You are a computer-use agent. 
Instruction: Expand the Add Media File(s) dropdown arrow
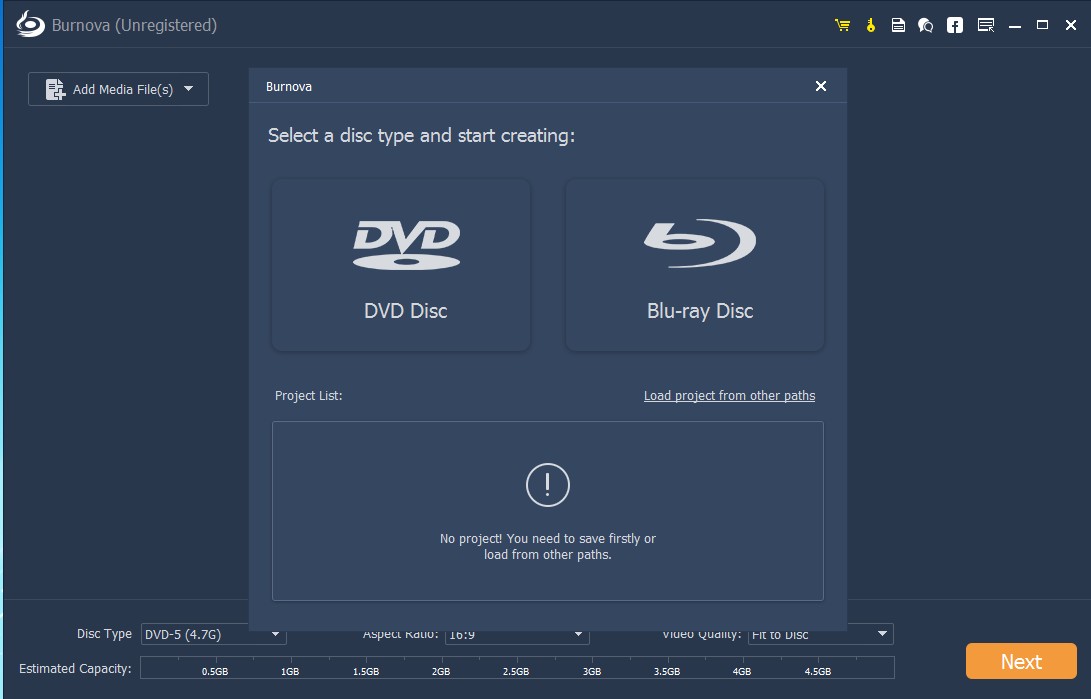pyautogui.click(x=189, y=89)
